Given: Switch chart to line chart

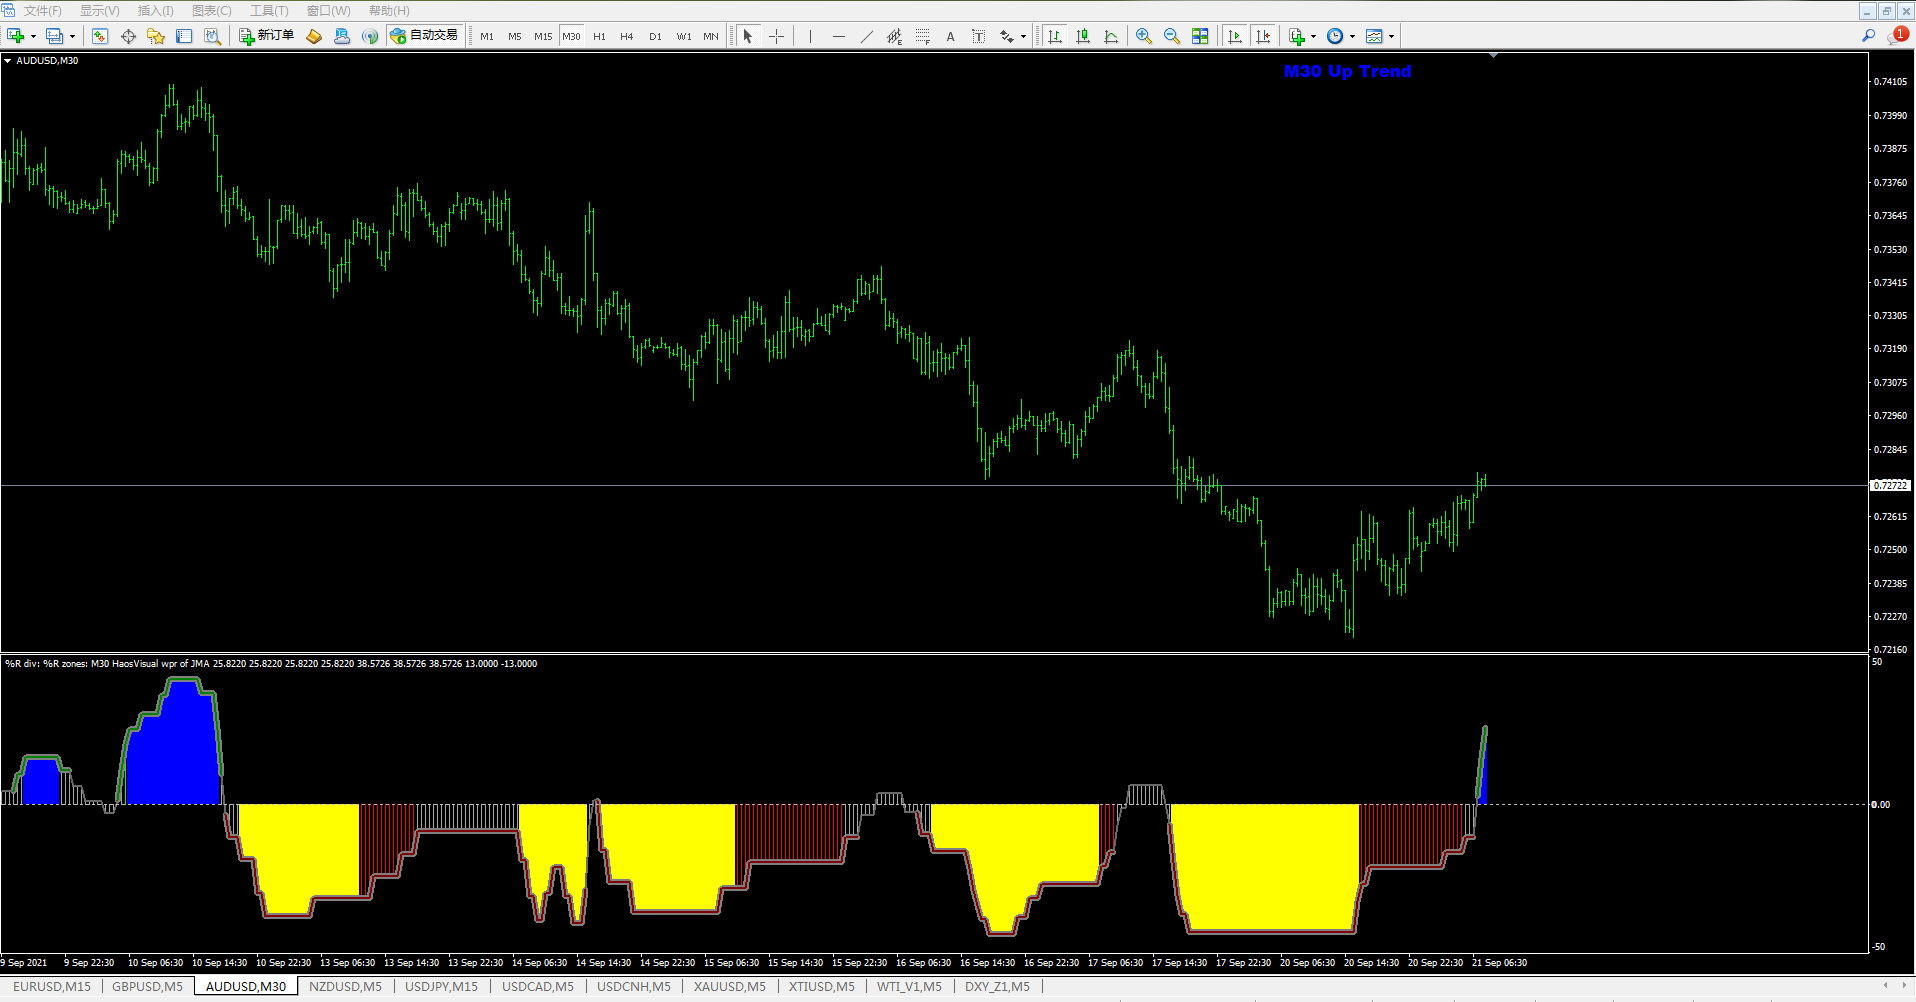Looking at the screenshot, I should point(1111,36).
